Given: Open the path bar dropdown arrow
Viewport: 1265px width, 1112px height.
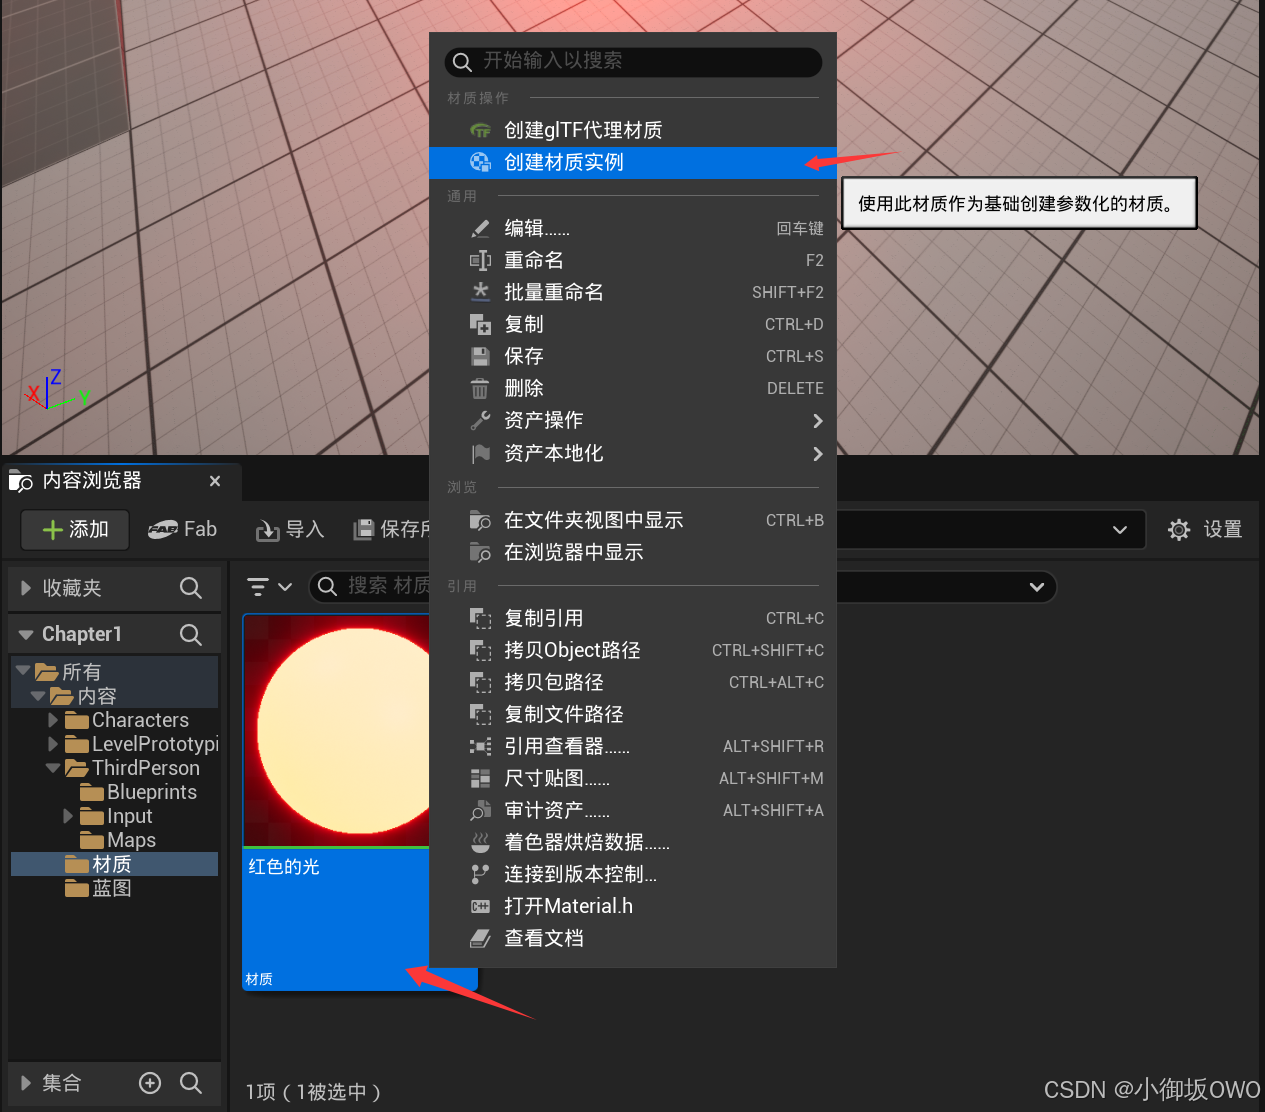Looking at the screenshot, I should point(1120,530).
